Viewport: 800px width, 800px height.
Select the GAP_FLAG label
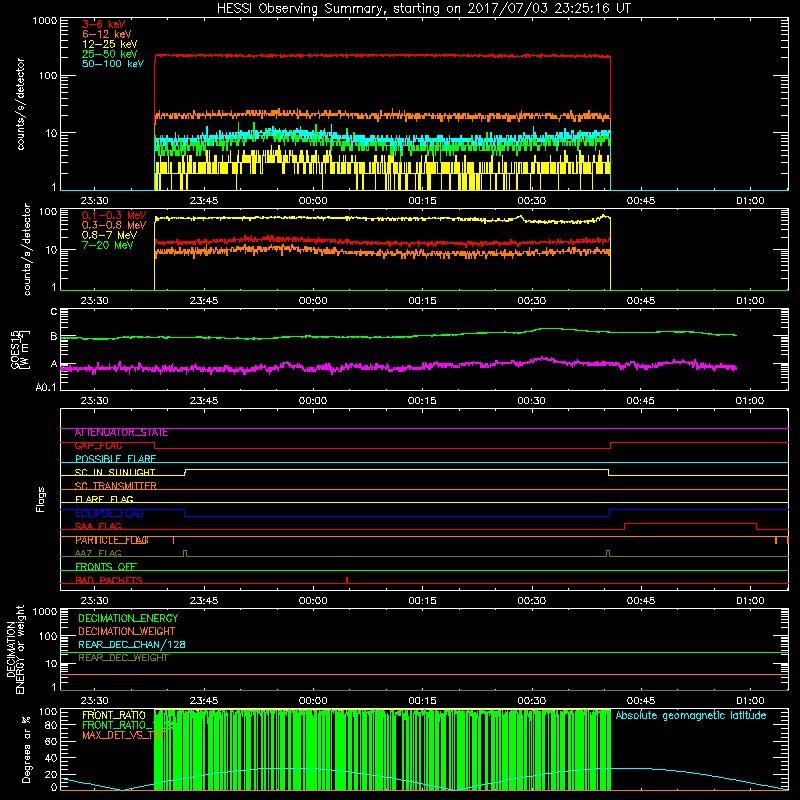coord(98,446)
